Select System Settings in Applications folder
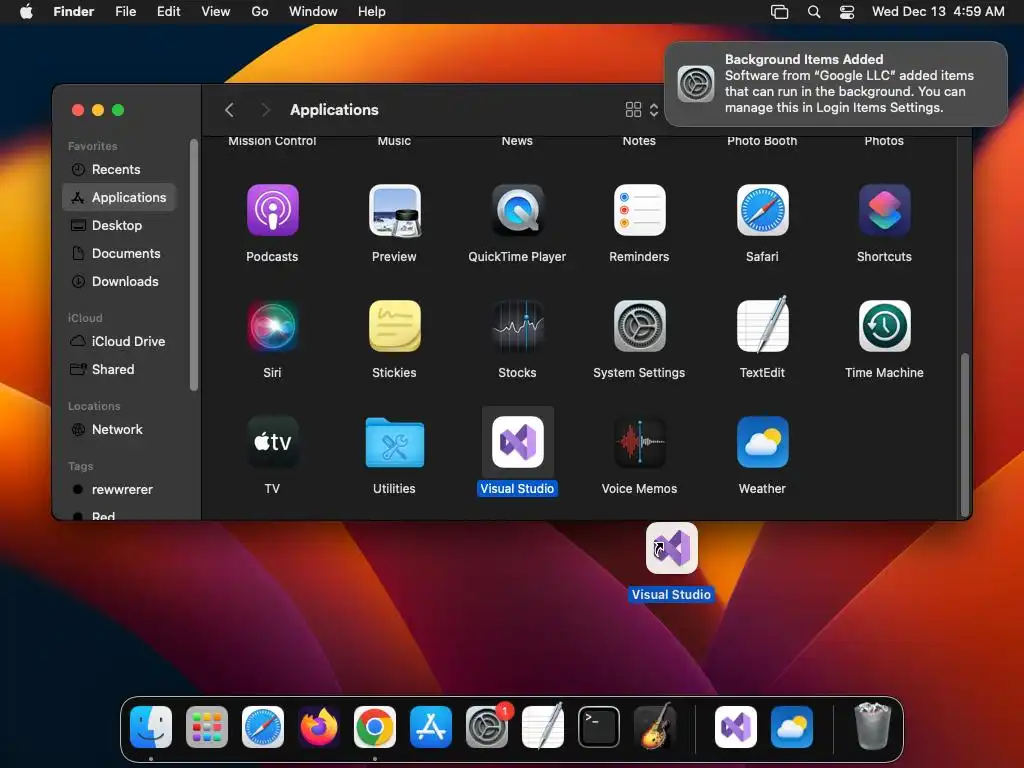1024x768 pixels. [639, 326]
